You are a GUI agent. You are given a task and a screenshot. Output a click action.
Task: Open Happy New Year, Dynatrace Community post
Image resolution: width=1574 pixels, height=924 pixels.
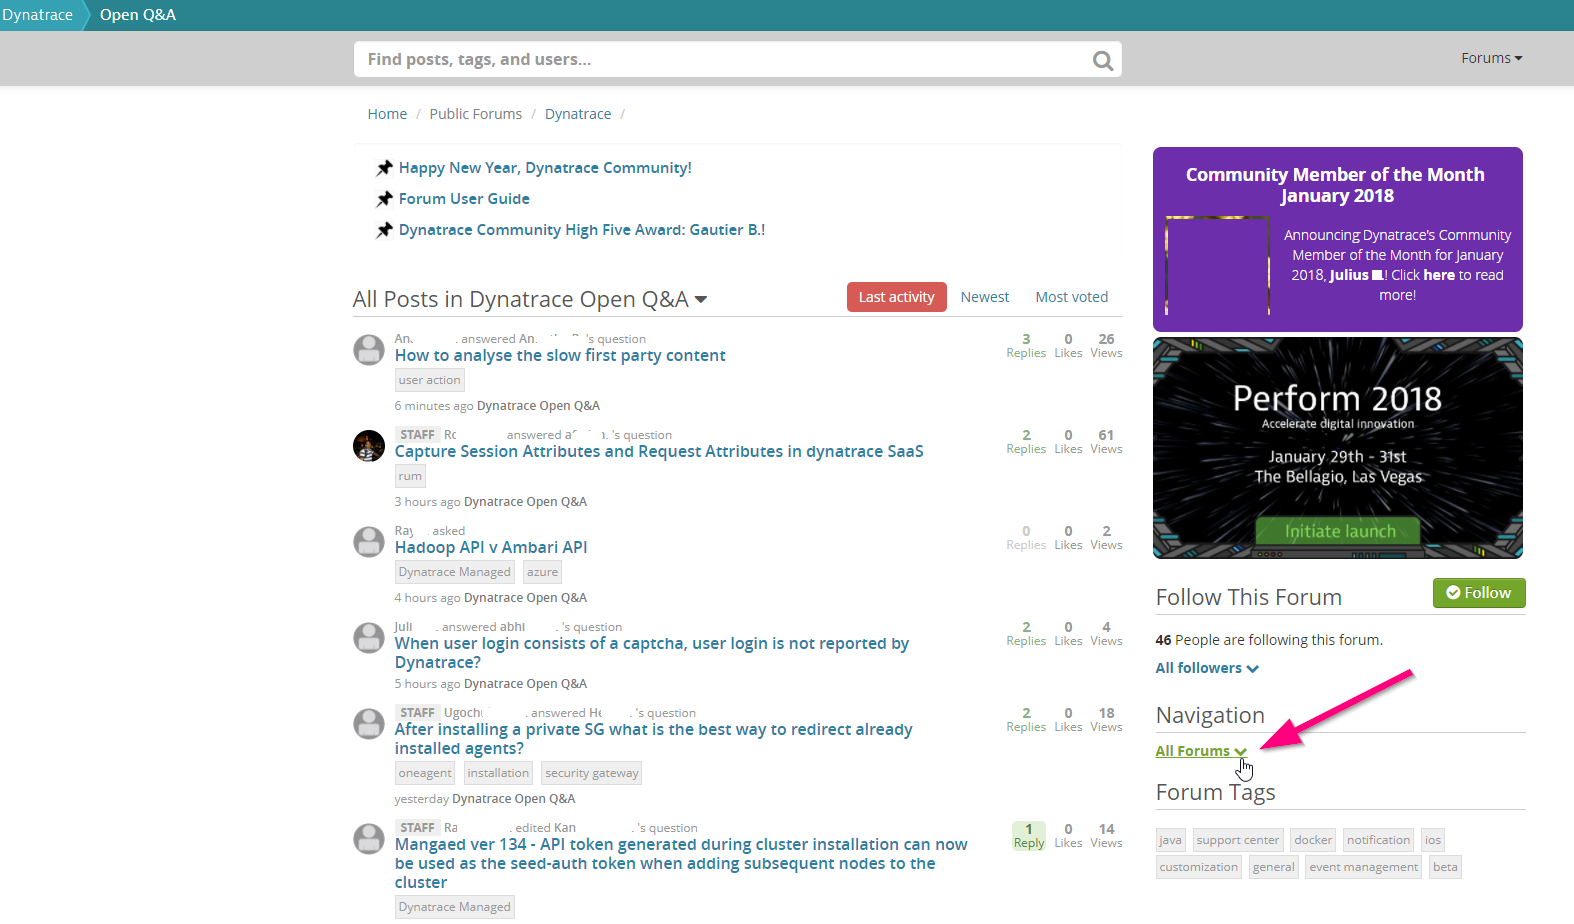pyautogui.click(x=545, y=168)
